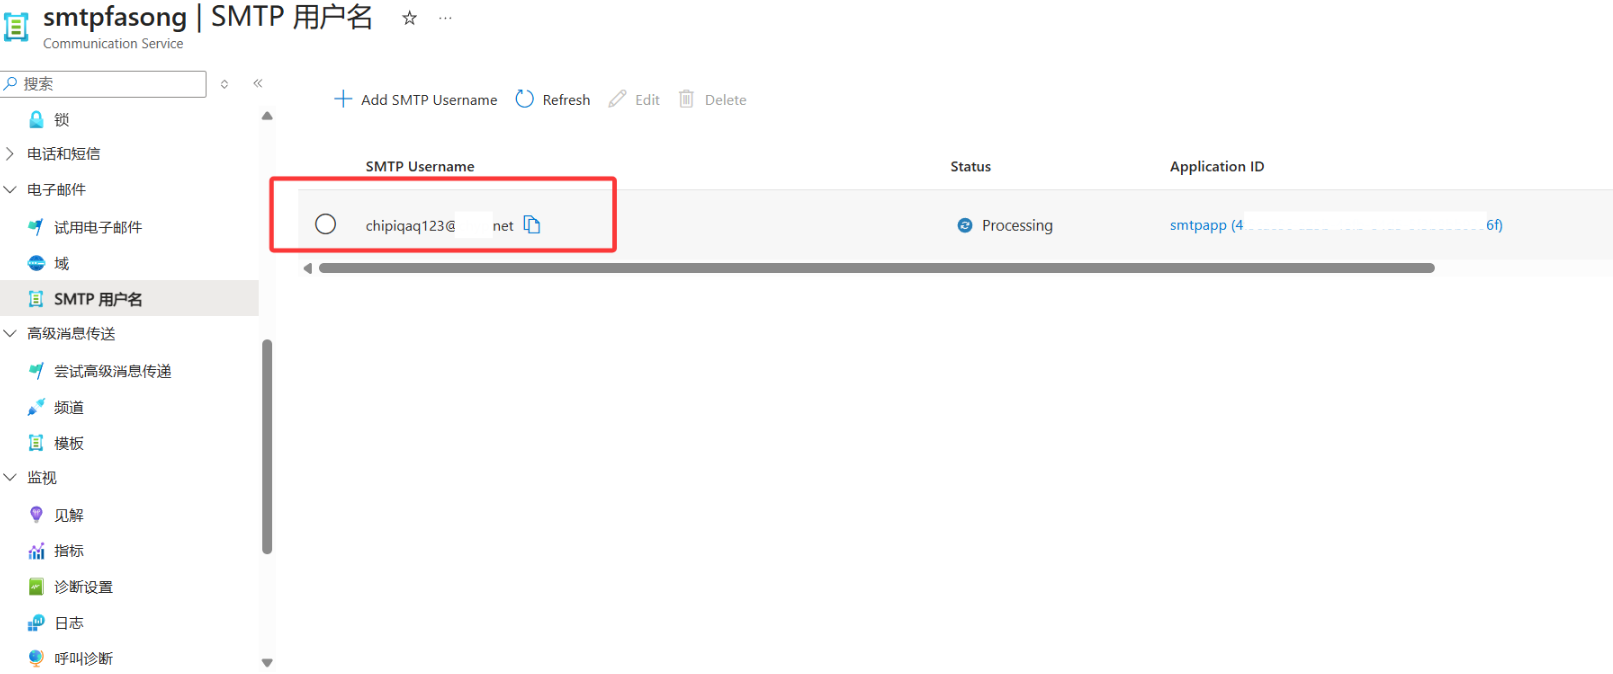Click the 搜索 search field
Viewport: 1613px width, 674px height.
pyautogui.click(x=104, y=84)
